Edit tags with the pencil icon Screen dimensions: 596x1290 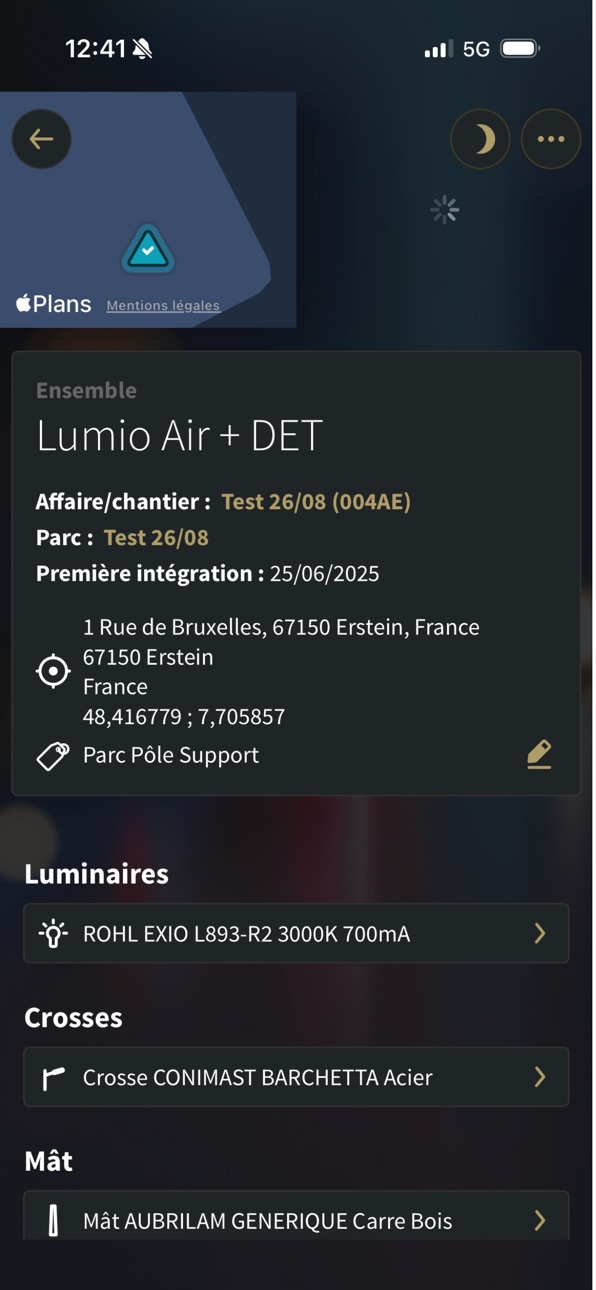539,754
